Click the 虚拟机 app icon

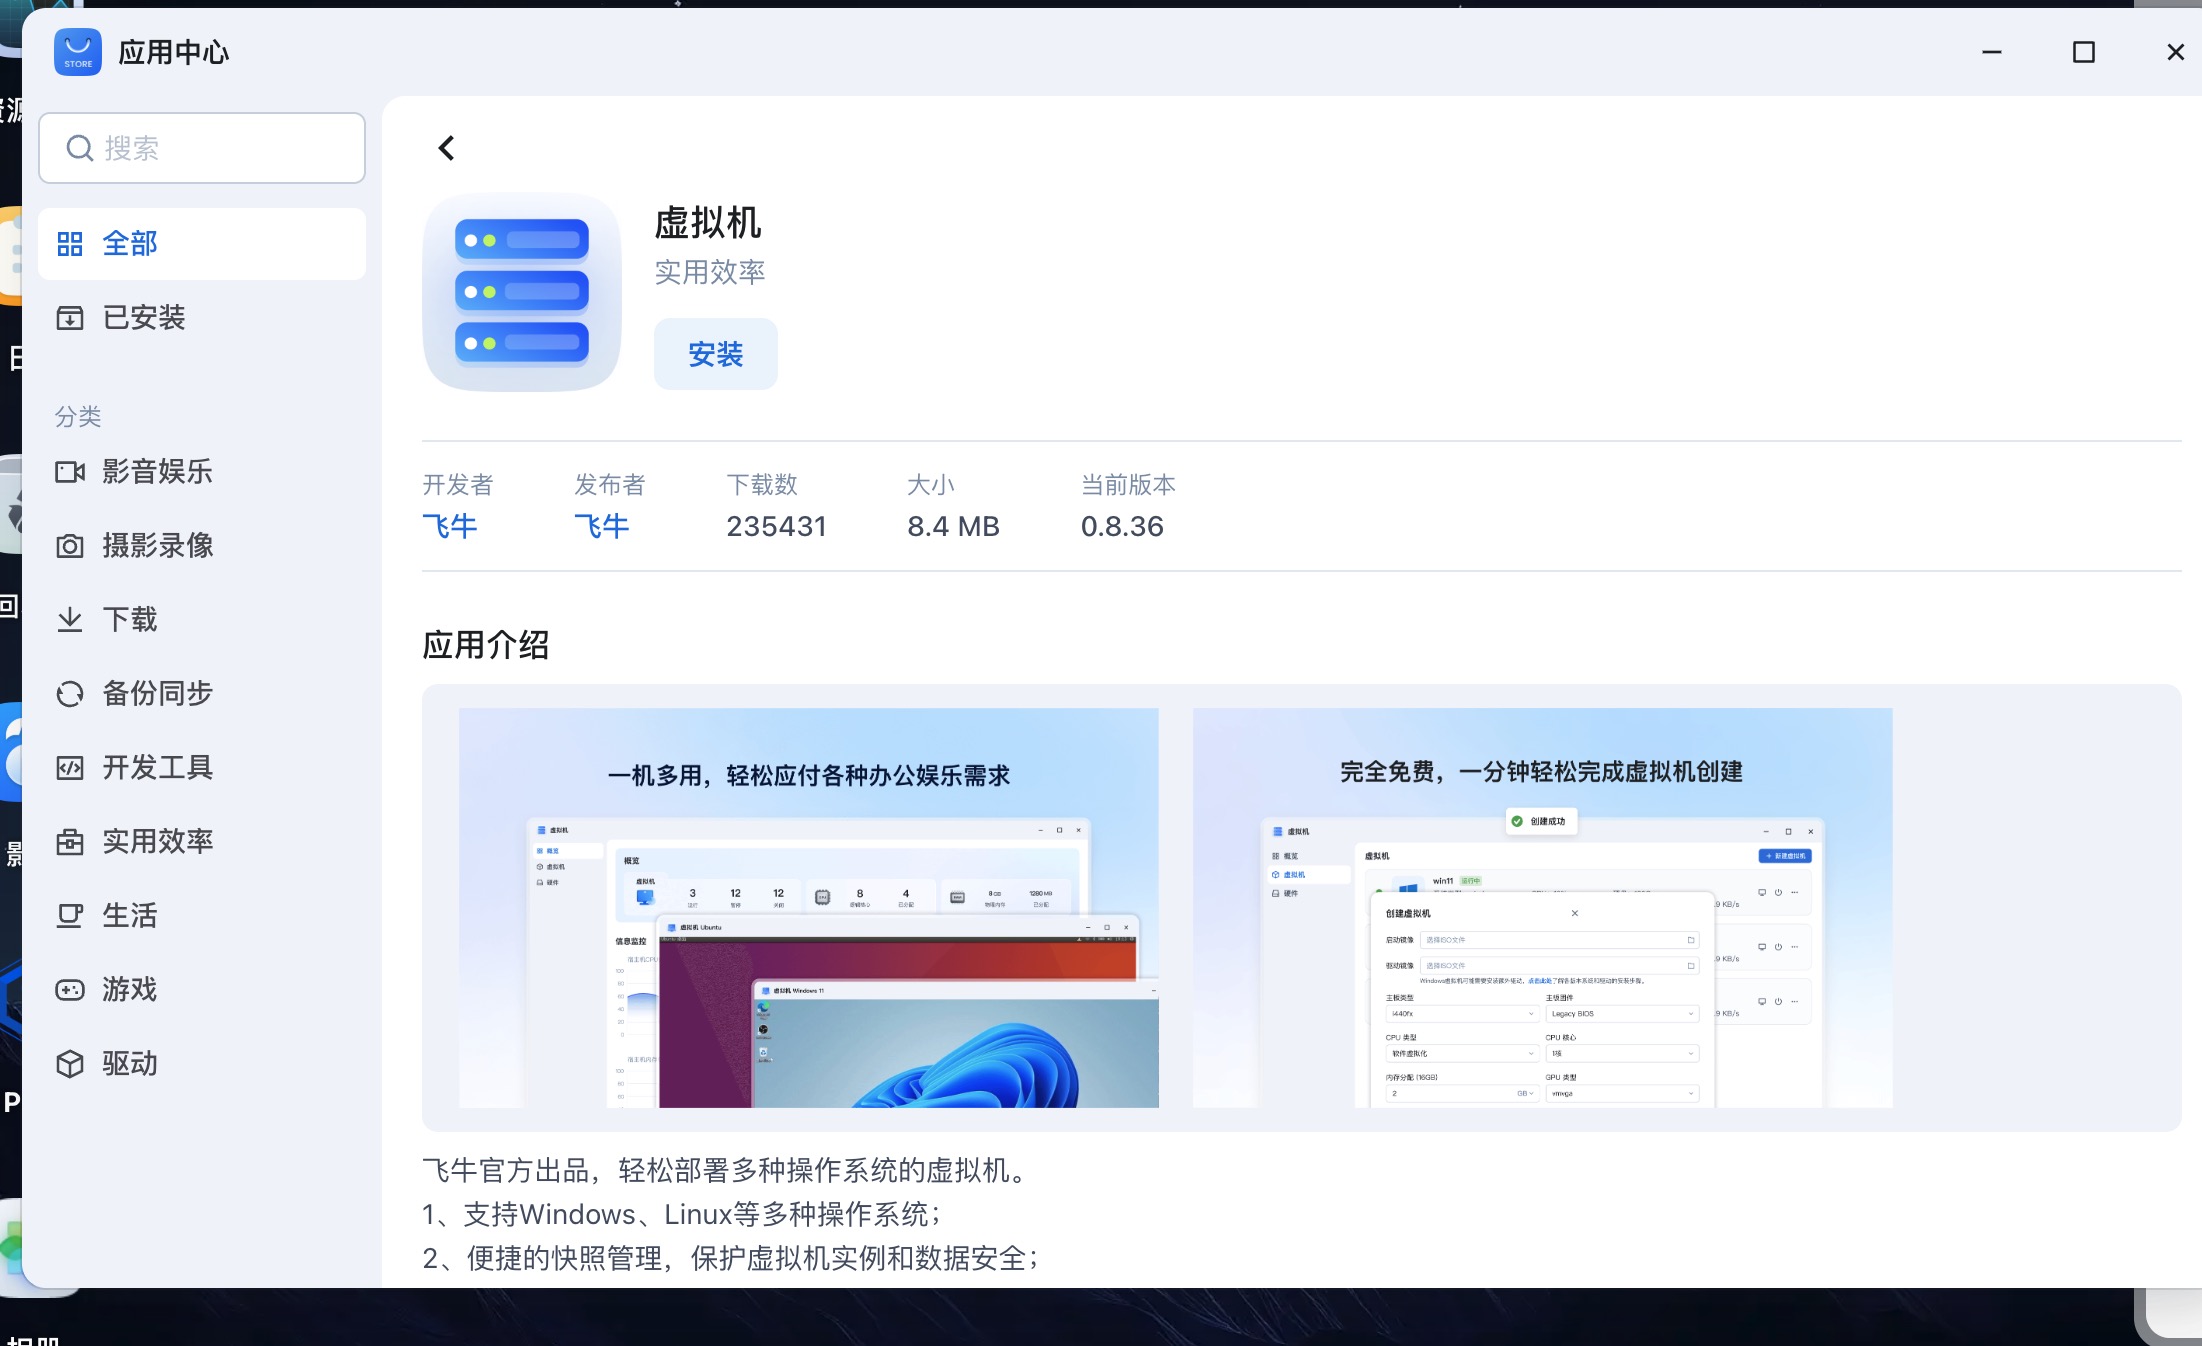(522, 292)
